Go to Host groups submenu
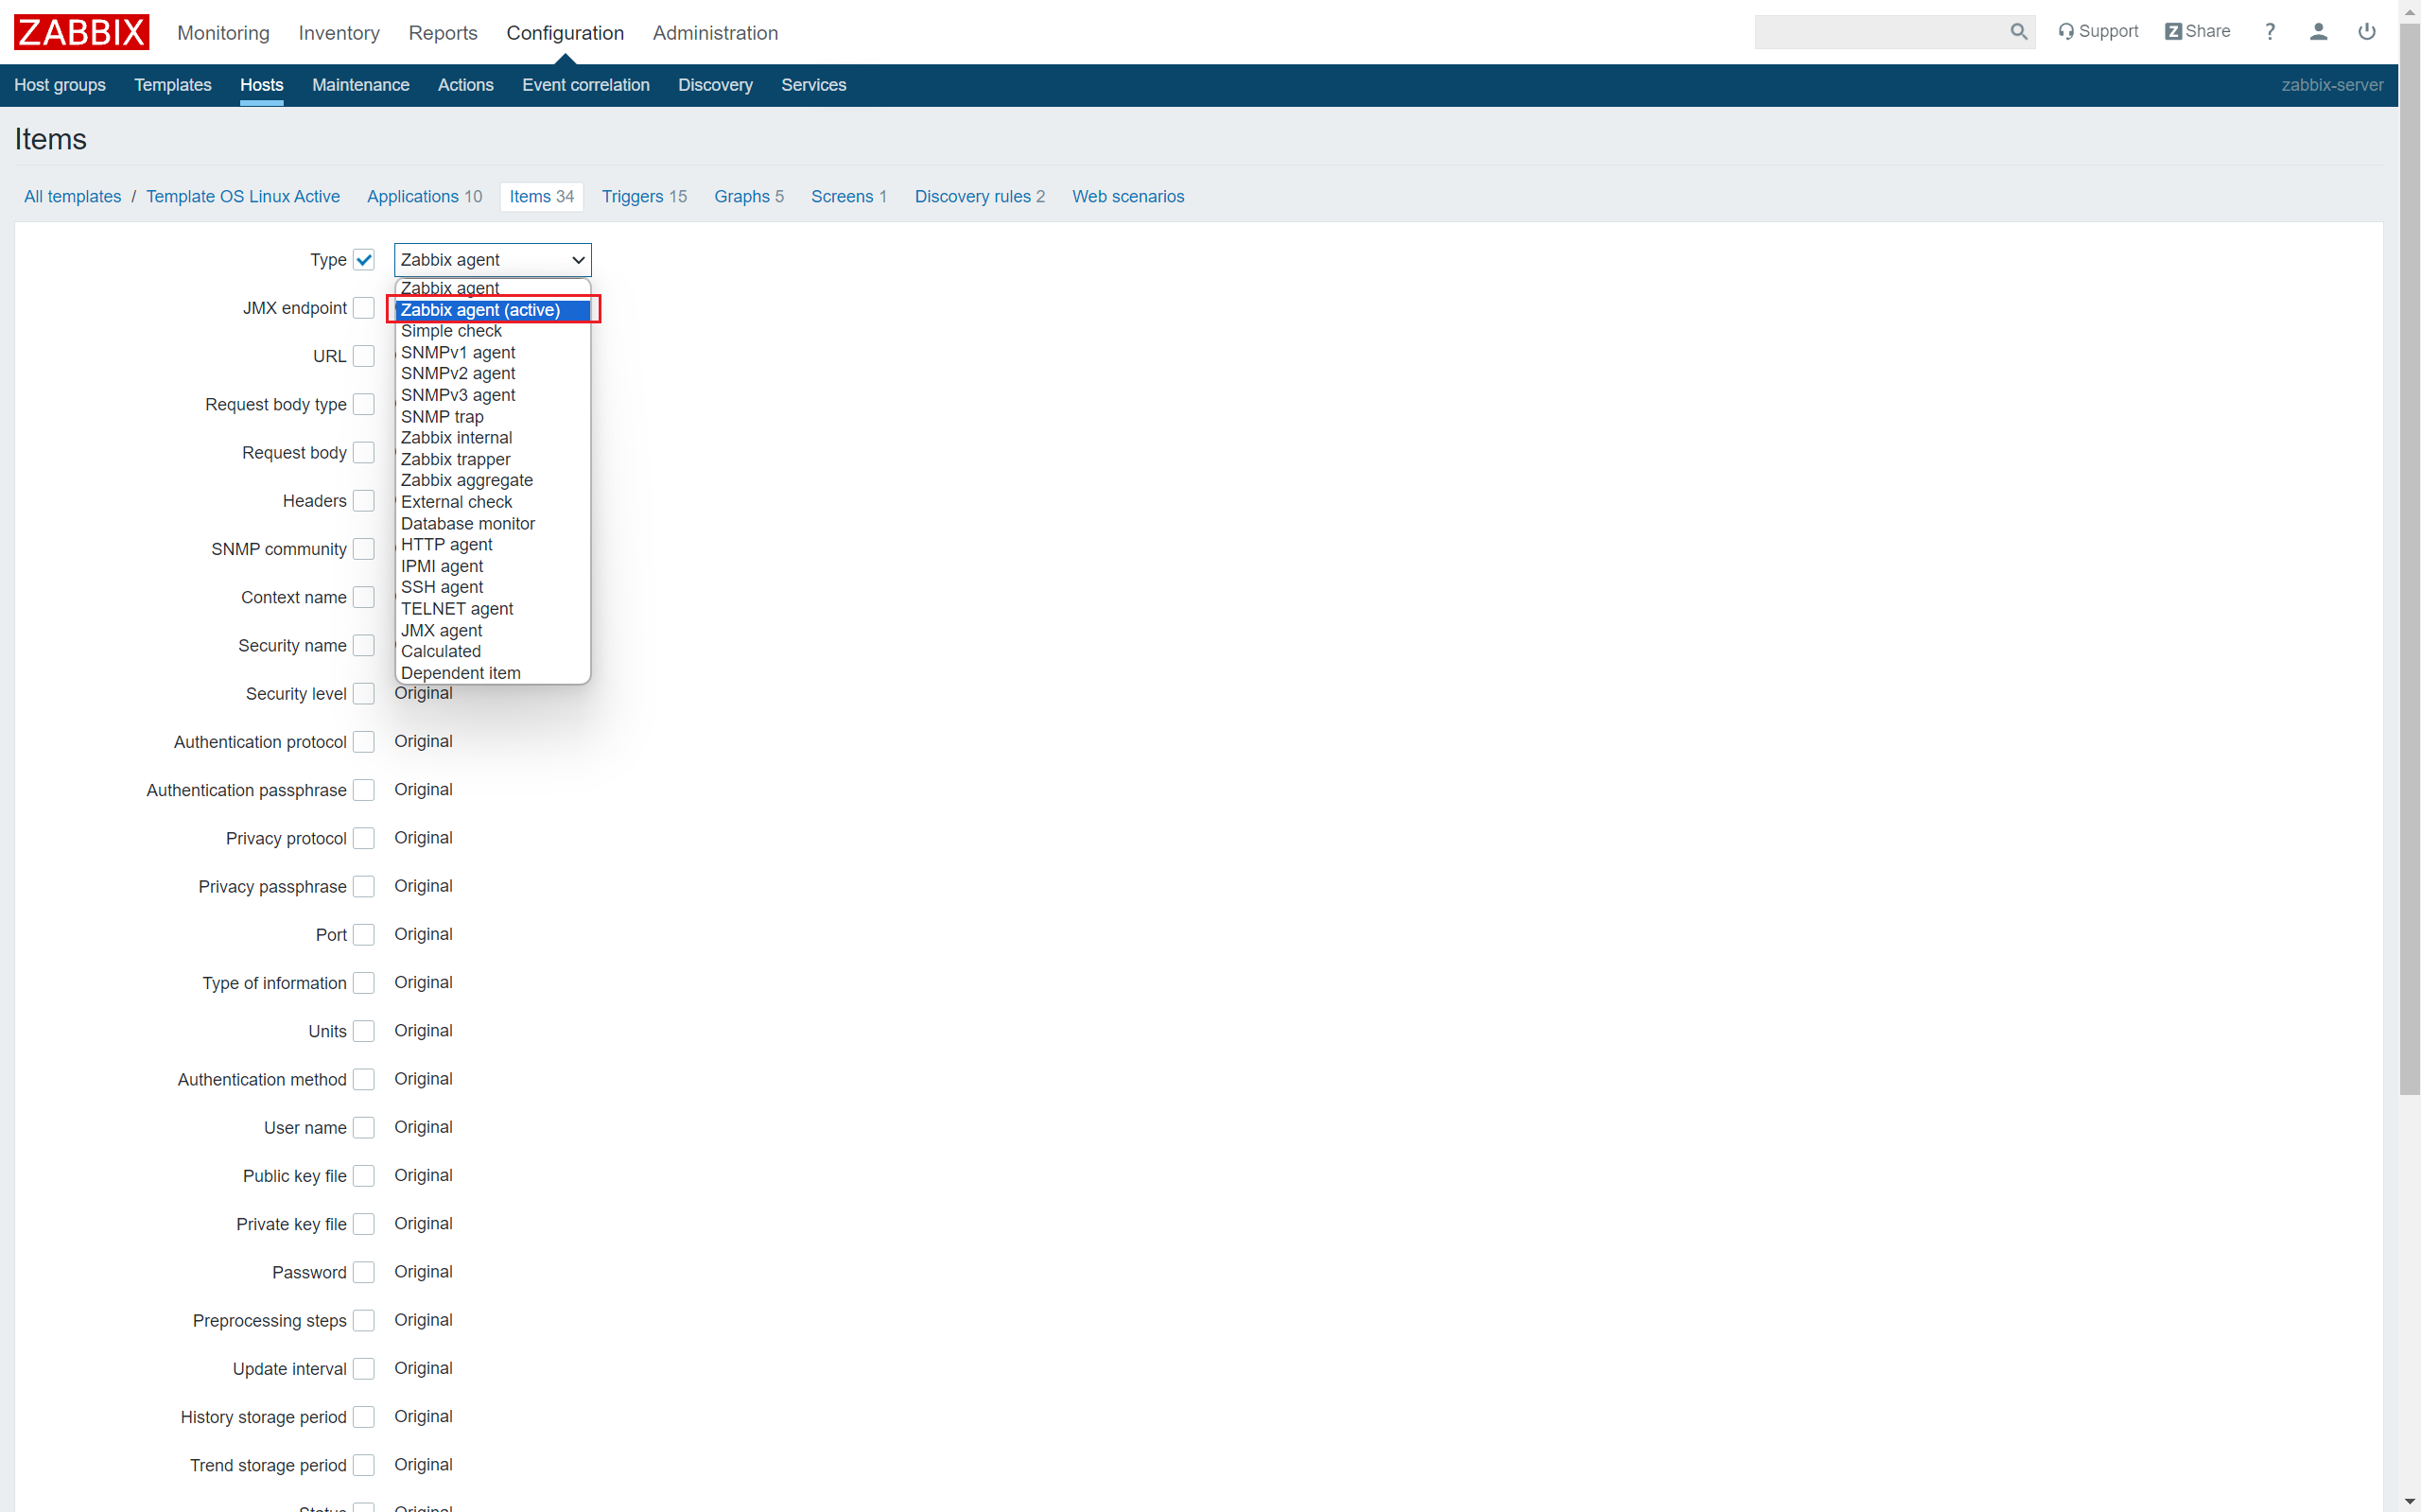Image resolution: width=2421 pixels, height=1512 pixels. [x=60, y=85]
